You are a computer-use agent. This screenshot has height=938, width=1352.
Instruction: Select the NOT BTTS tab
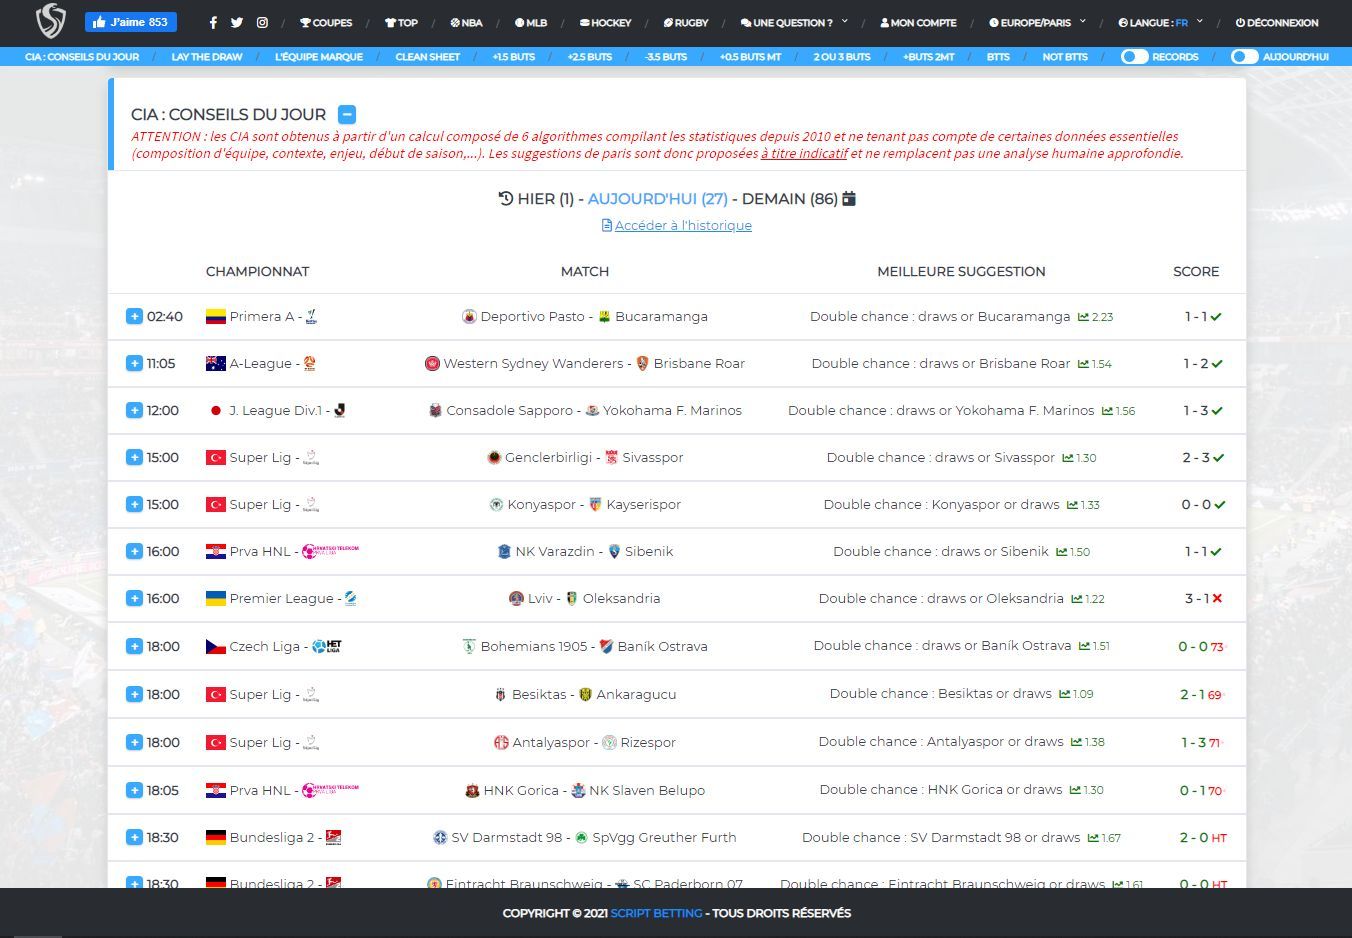point(1065,57)
